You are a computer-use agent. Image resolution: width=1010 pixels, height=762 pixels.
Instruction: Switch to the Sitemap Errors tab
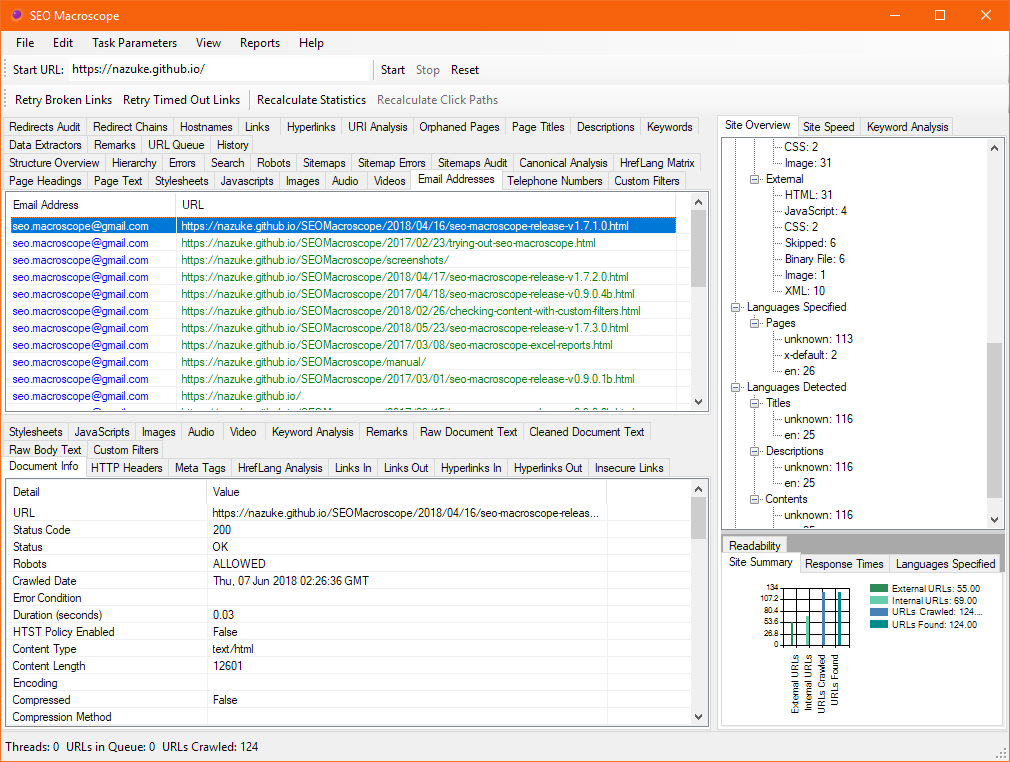[392, 163]
